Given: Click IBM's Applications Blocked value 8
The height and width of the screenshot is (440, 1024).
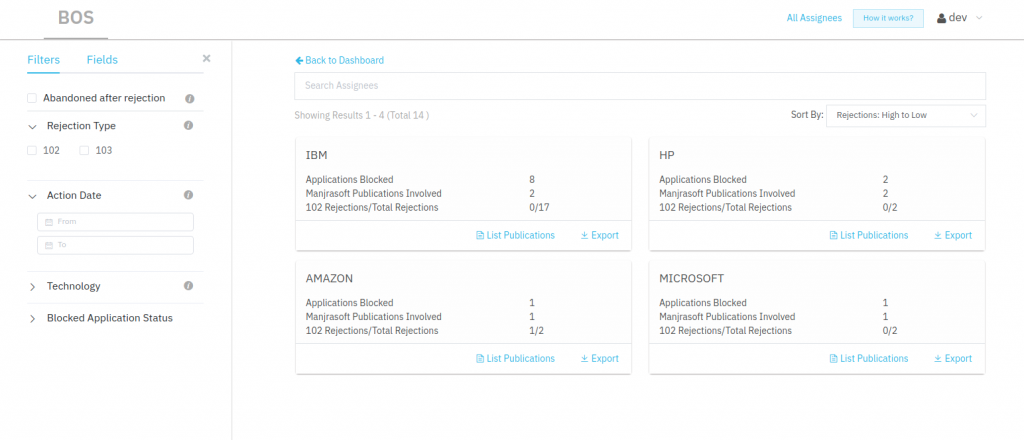Looking at the screenshot, I should tap(532, 180).
